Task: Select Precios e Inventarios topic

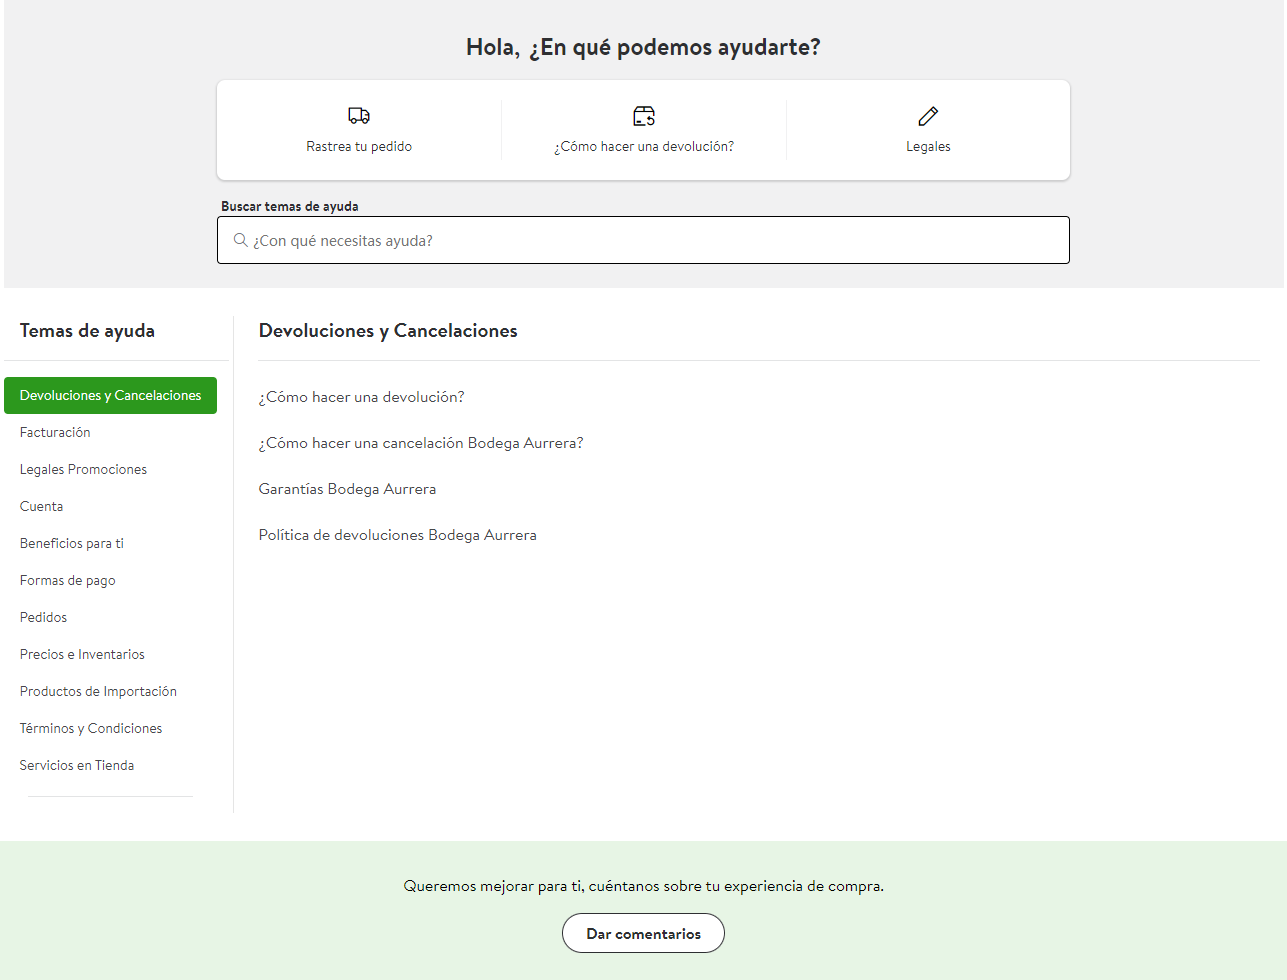Action: pyautogui.click(x=82, y=654)
